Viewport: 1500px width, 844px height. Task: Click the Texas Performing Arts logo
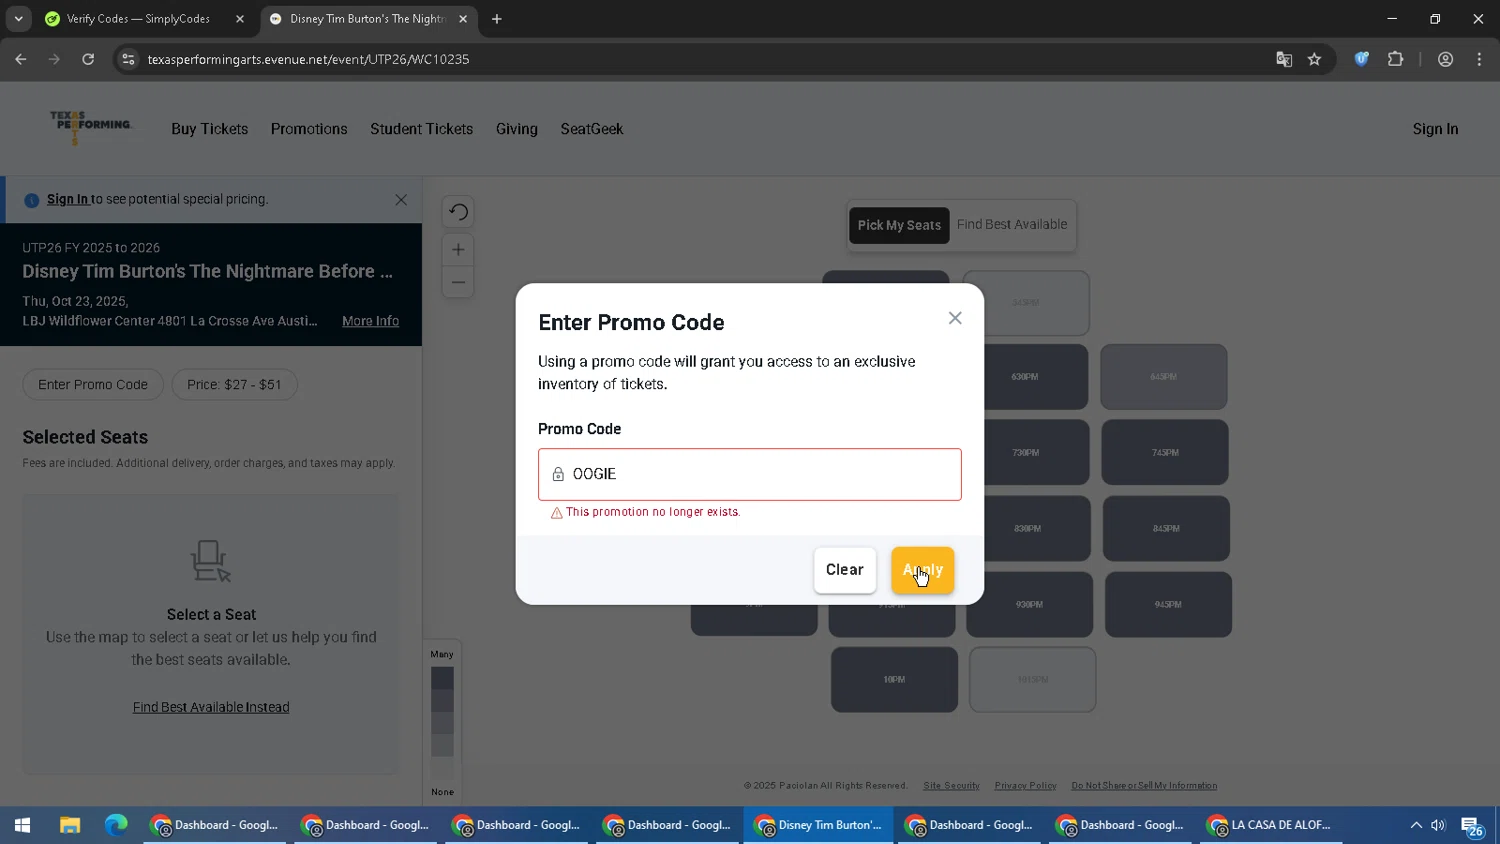91,127
